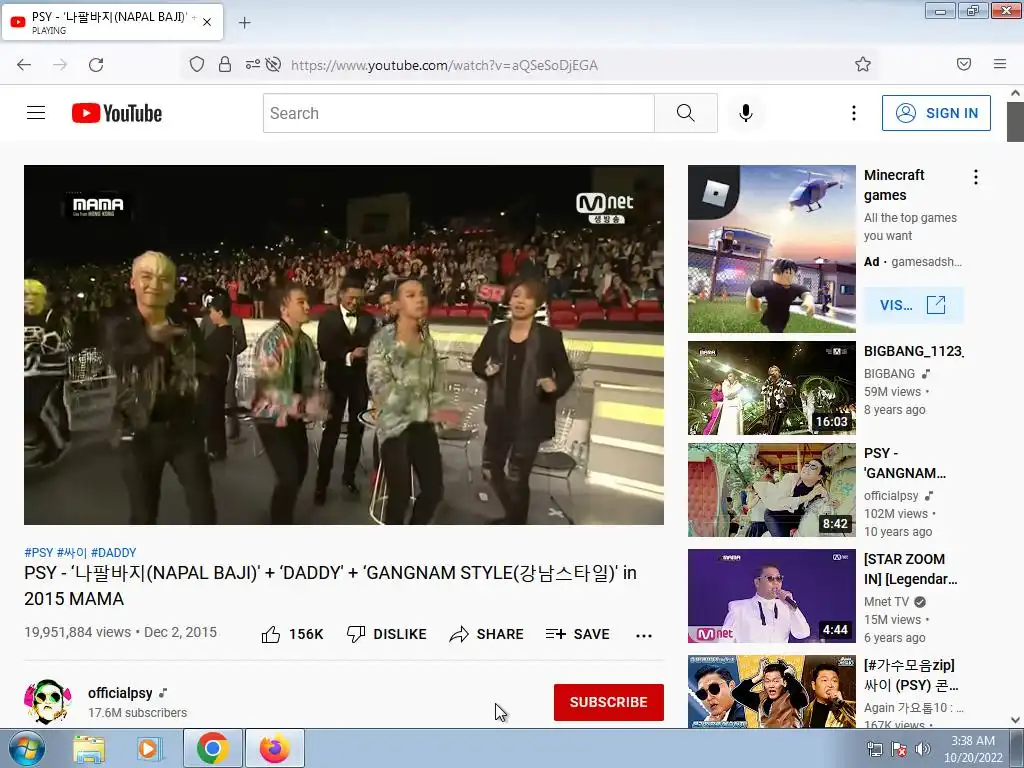The width and height of the screenshot is (1024, 768).
Task: Click the address bar URL
Action: tap(444, 65)
